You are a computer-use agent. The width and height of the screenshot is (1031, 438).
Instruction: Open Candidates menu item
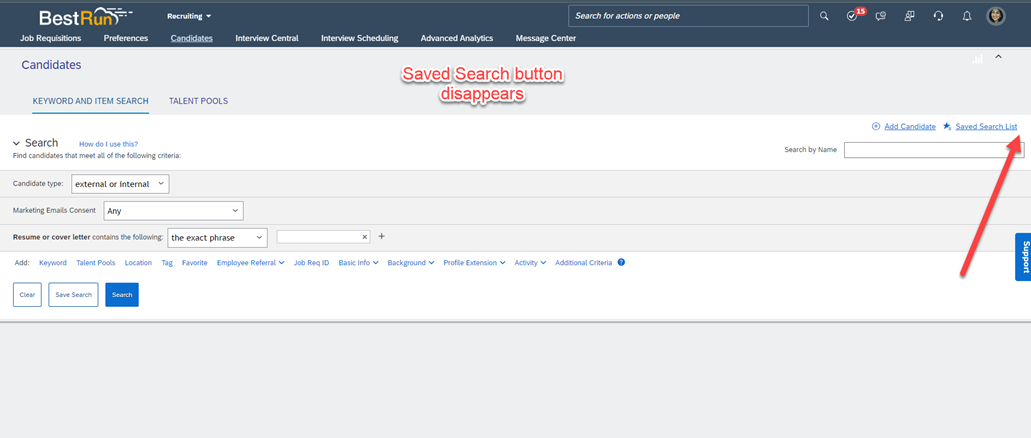click(191, 38)
